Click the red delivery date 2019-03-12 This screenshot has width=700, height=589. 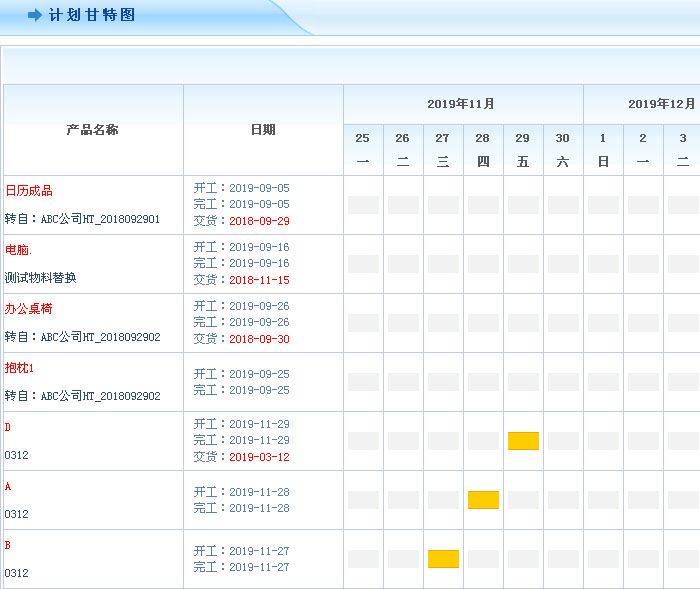pos(259,457)
